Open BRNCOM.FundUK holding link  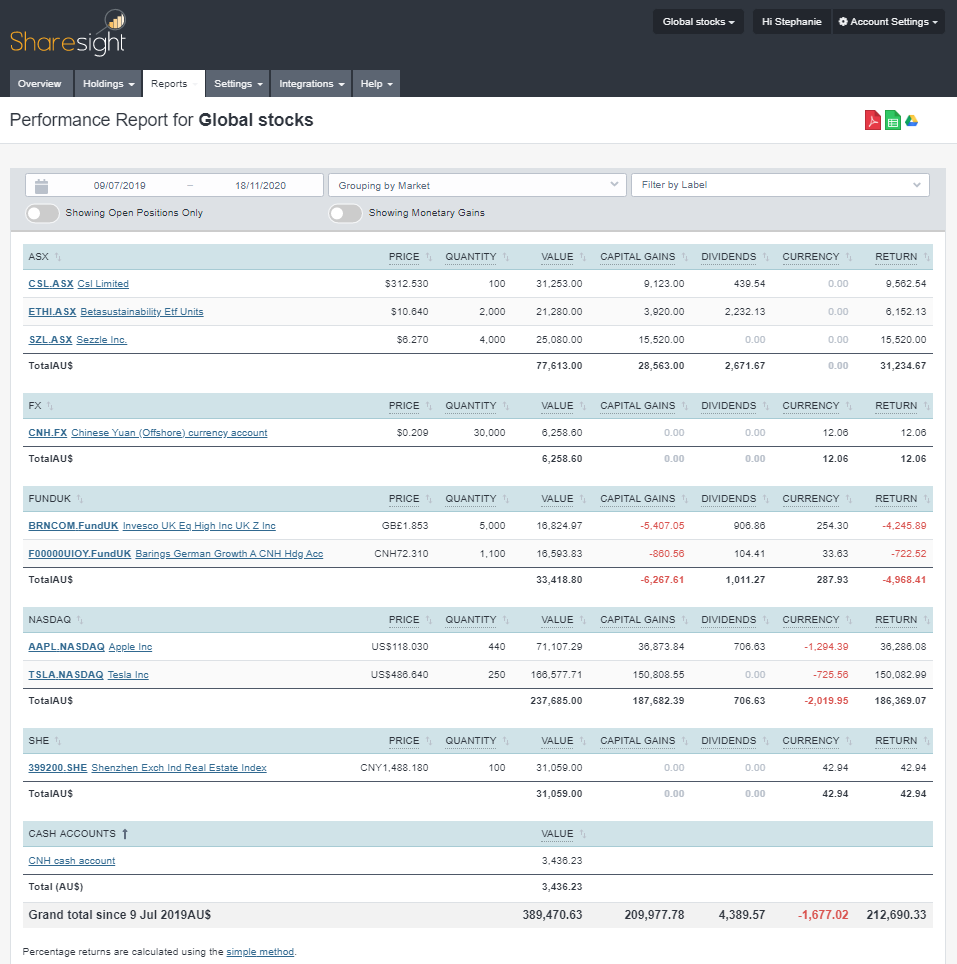click(x=73, y=526)
